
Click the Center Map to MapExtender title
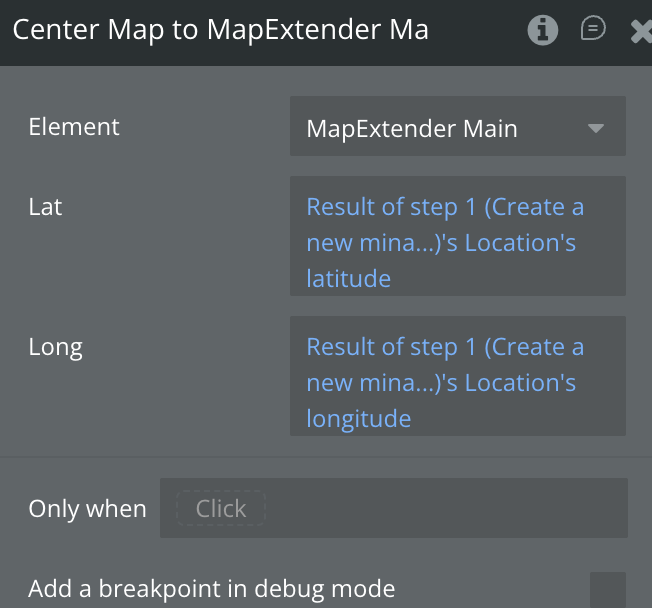coord(221,30)
